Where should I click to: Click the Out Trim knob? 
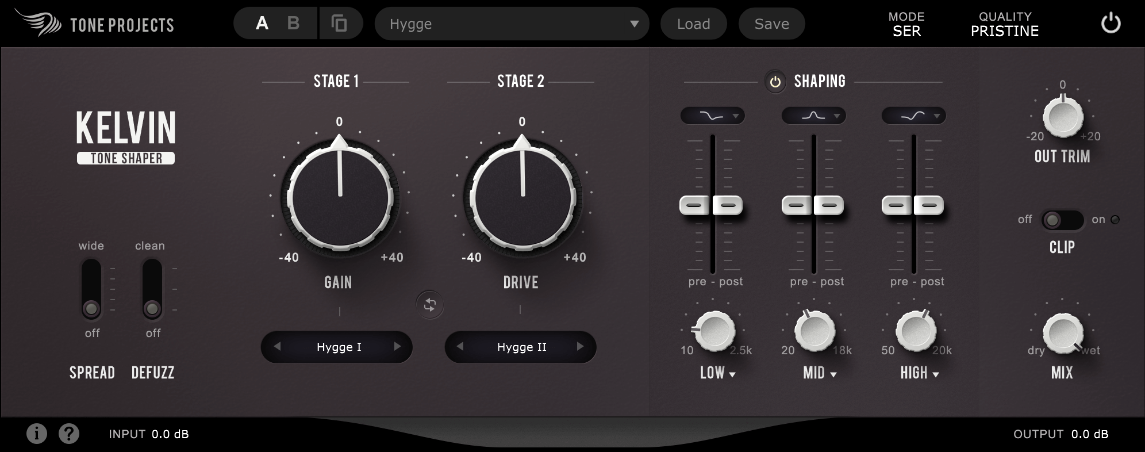tap(1063, 117)
